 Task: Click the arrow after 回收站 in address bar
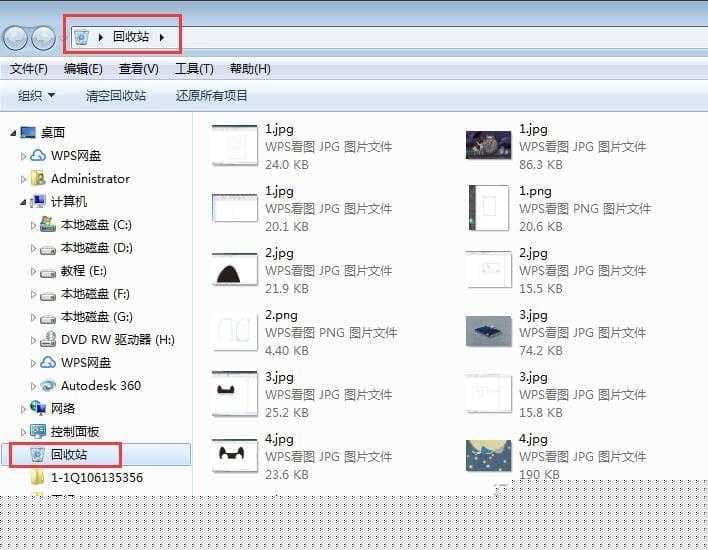162,37
